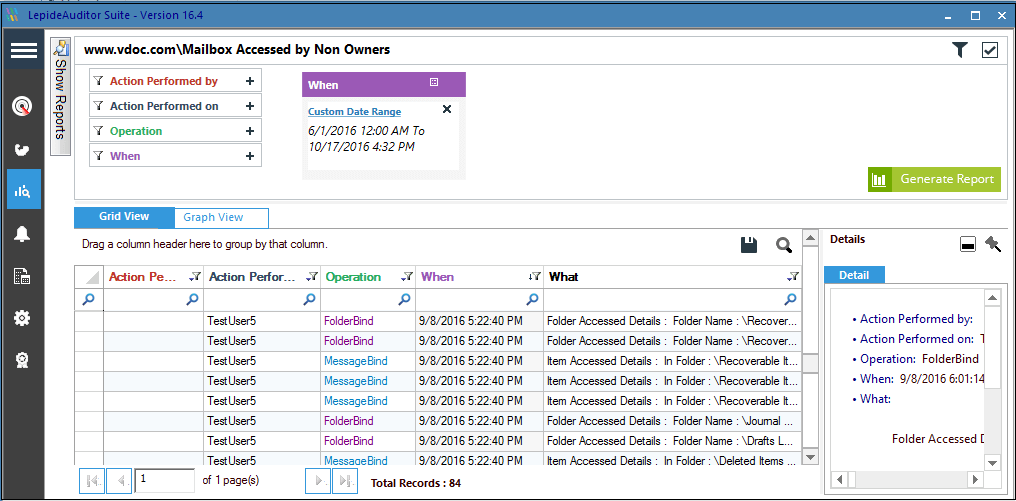The height and width of the screenshot is (501, 1016).
Task: Remove the Custom Date Range filter
Action: pos(446,109)
